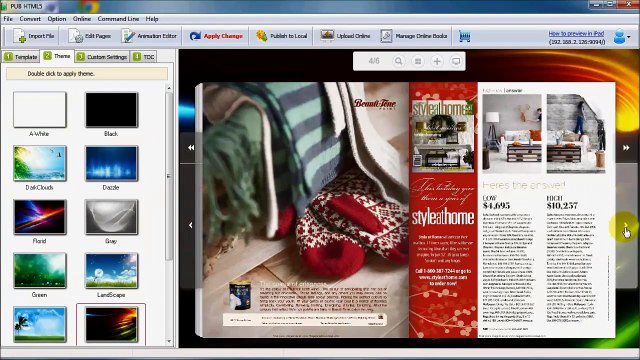Select the Green theme thumbnail
The height and width of the screenshot is (360, 640).
(x=40, y=270)
